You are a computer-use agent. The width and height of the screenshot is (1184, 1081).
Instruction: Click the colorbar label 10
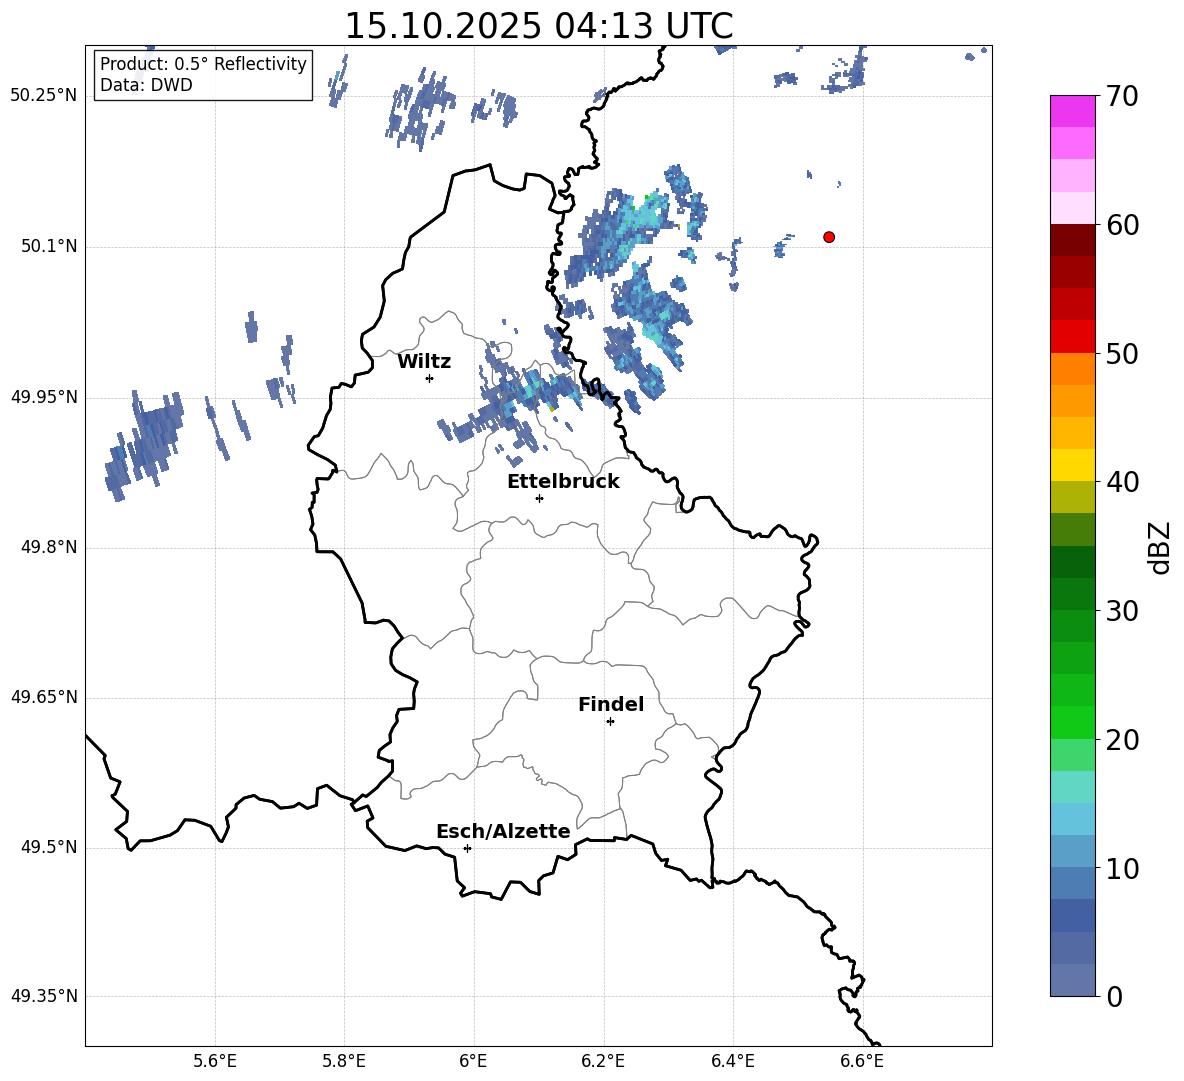pos(1122,868)
